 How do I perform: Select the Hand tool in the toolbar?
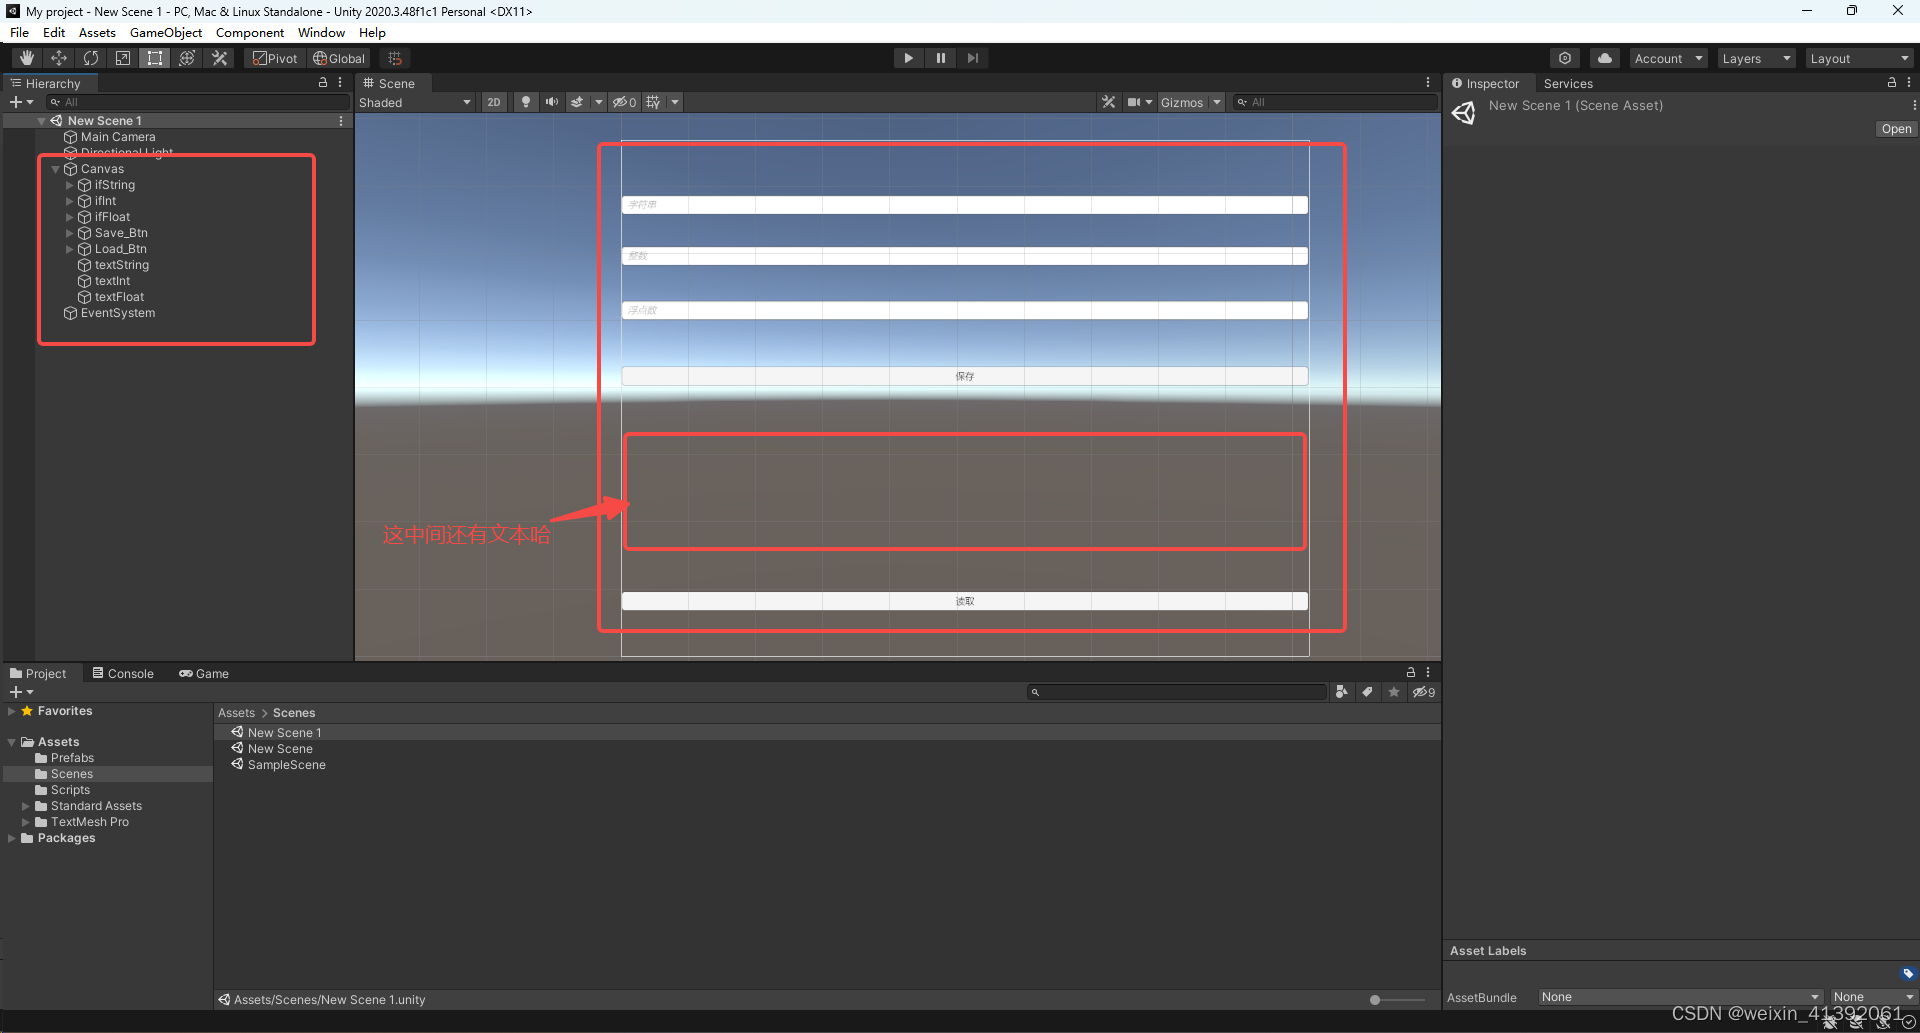(26, 57)
